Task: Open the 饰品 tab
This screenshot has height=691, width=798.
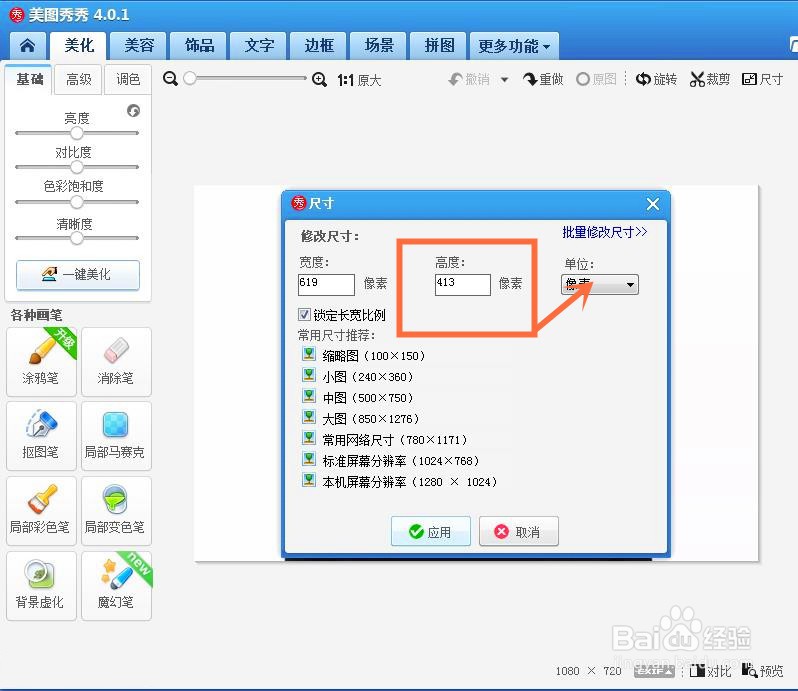Action: pos(199,46)
